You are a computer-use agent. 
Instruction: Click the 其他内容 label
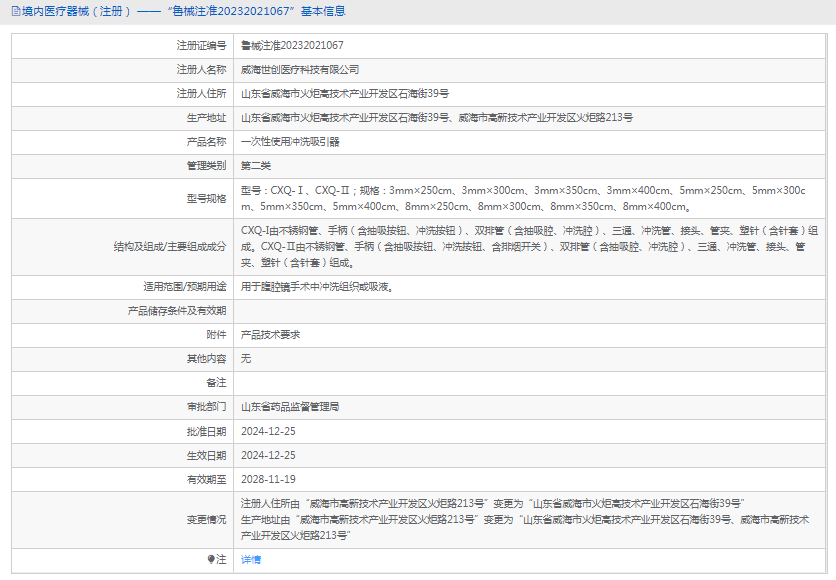click(x=206, y=359)
